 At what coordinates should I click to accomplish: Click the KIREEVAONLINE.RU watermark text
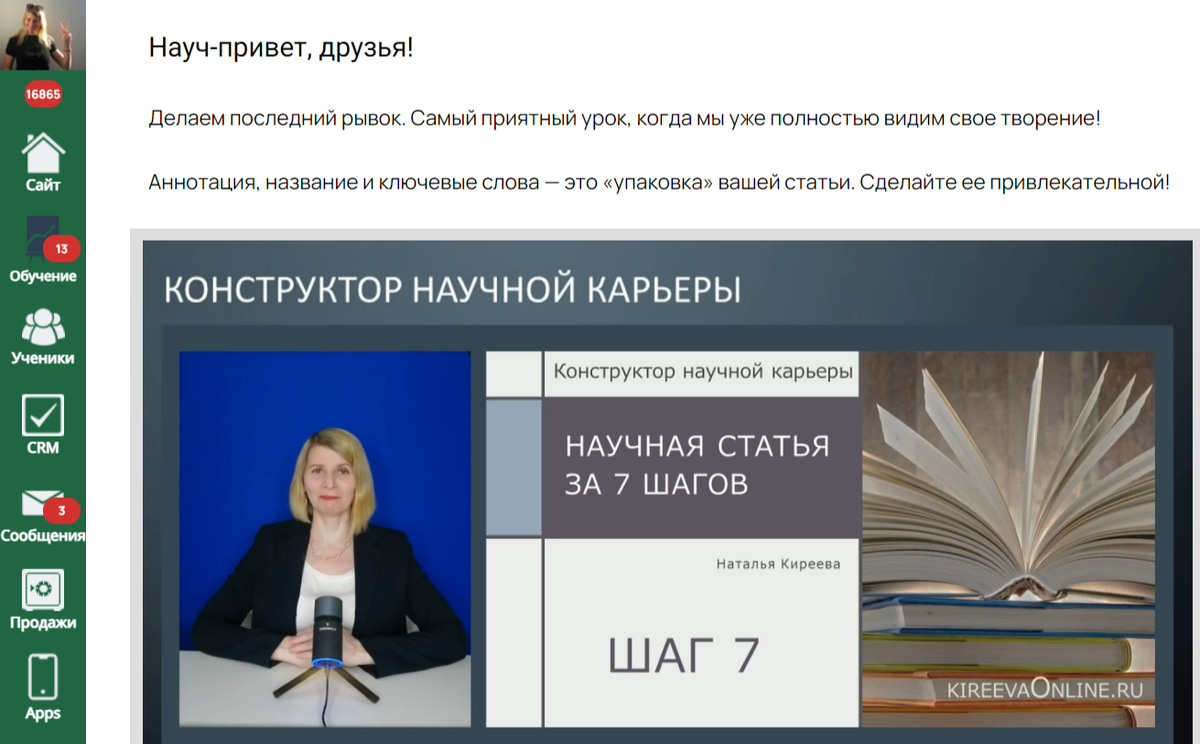[1045, 690]
